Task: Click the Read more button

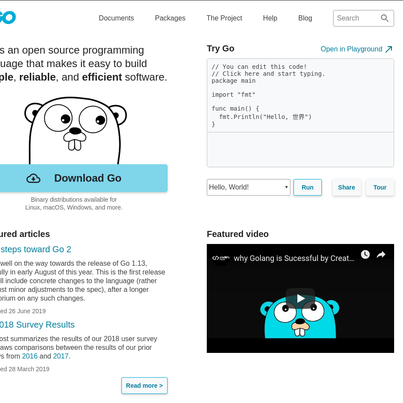Action: pos(144,386)
